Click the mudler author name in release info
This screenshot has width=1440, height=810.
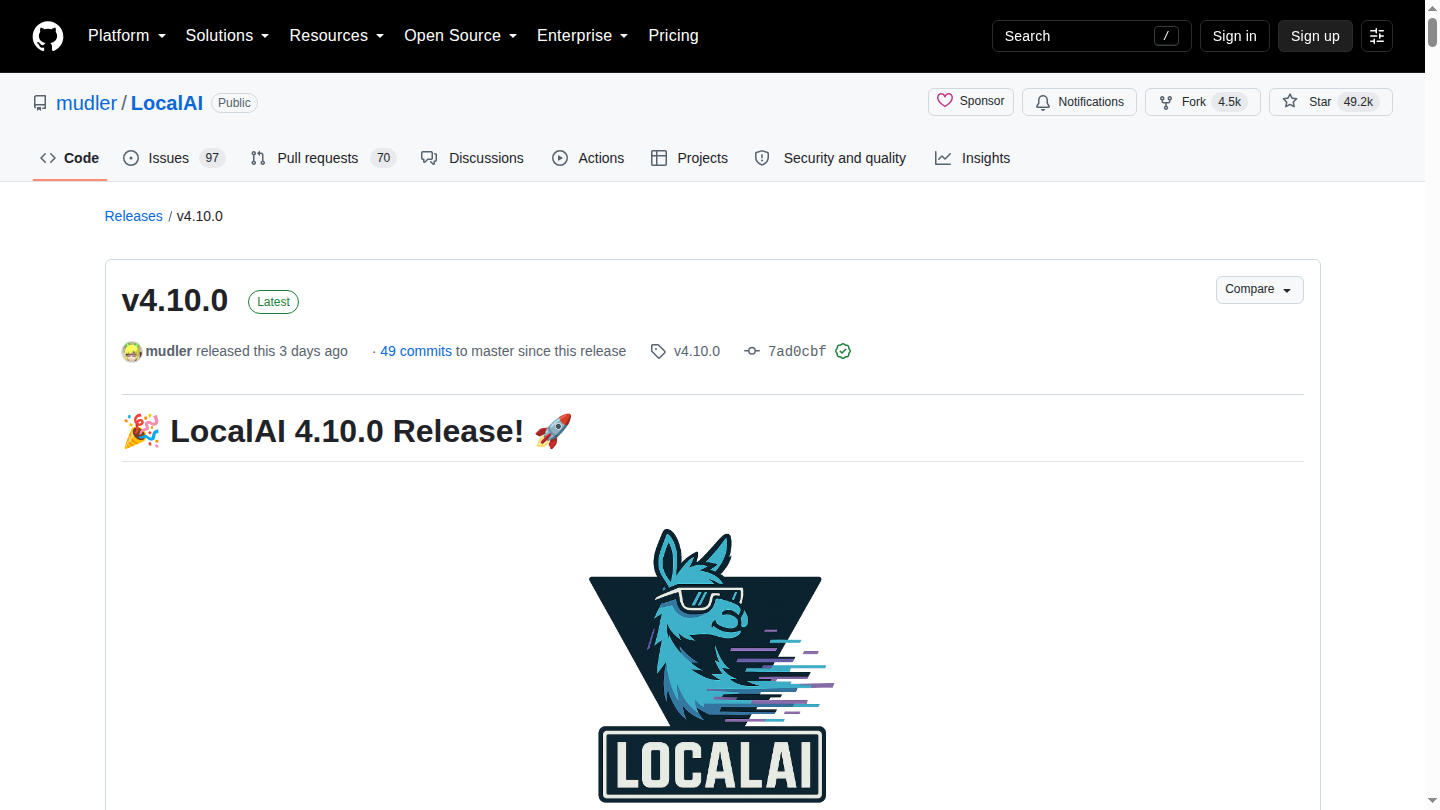[169, 351]
